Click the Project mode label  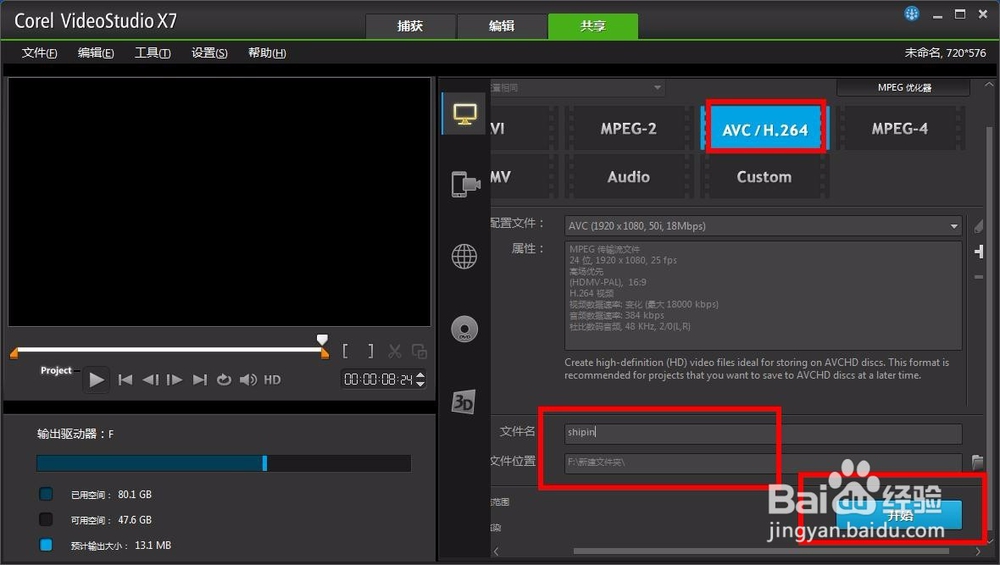click(x=56, y=371)
